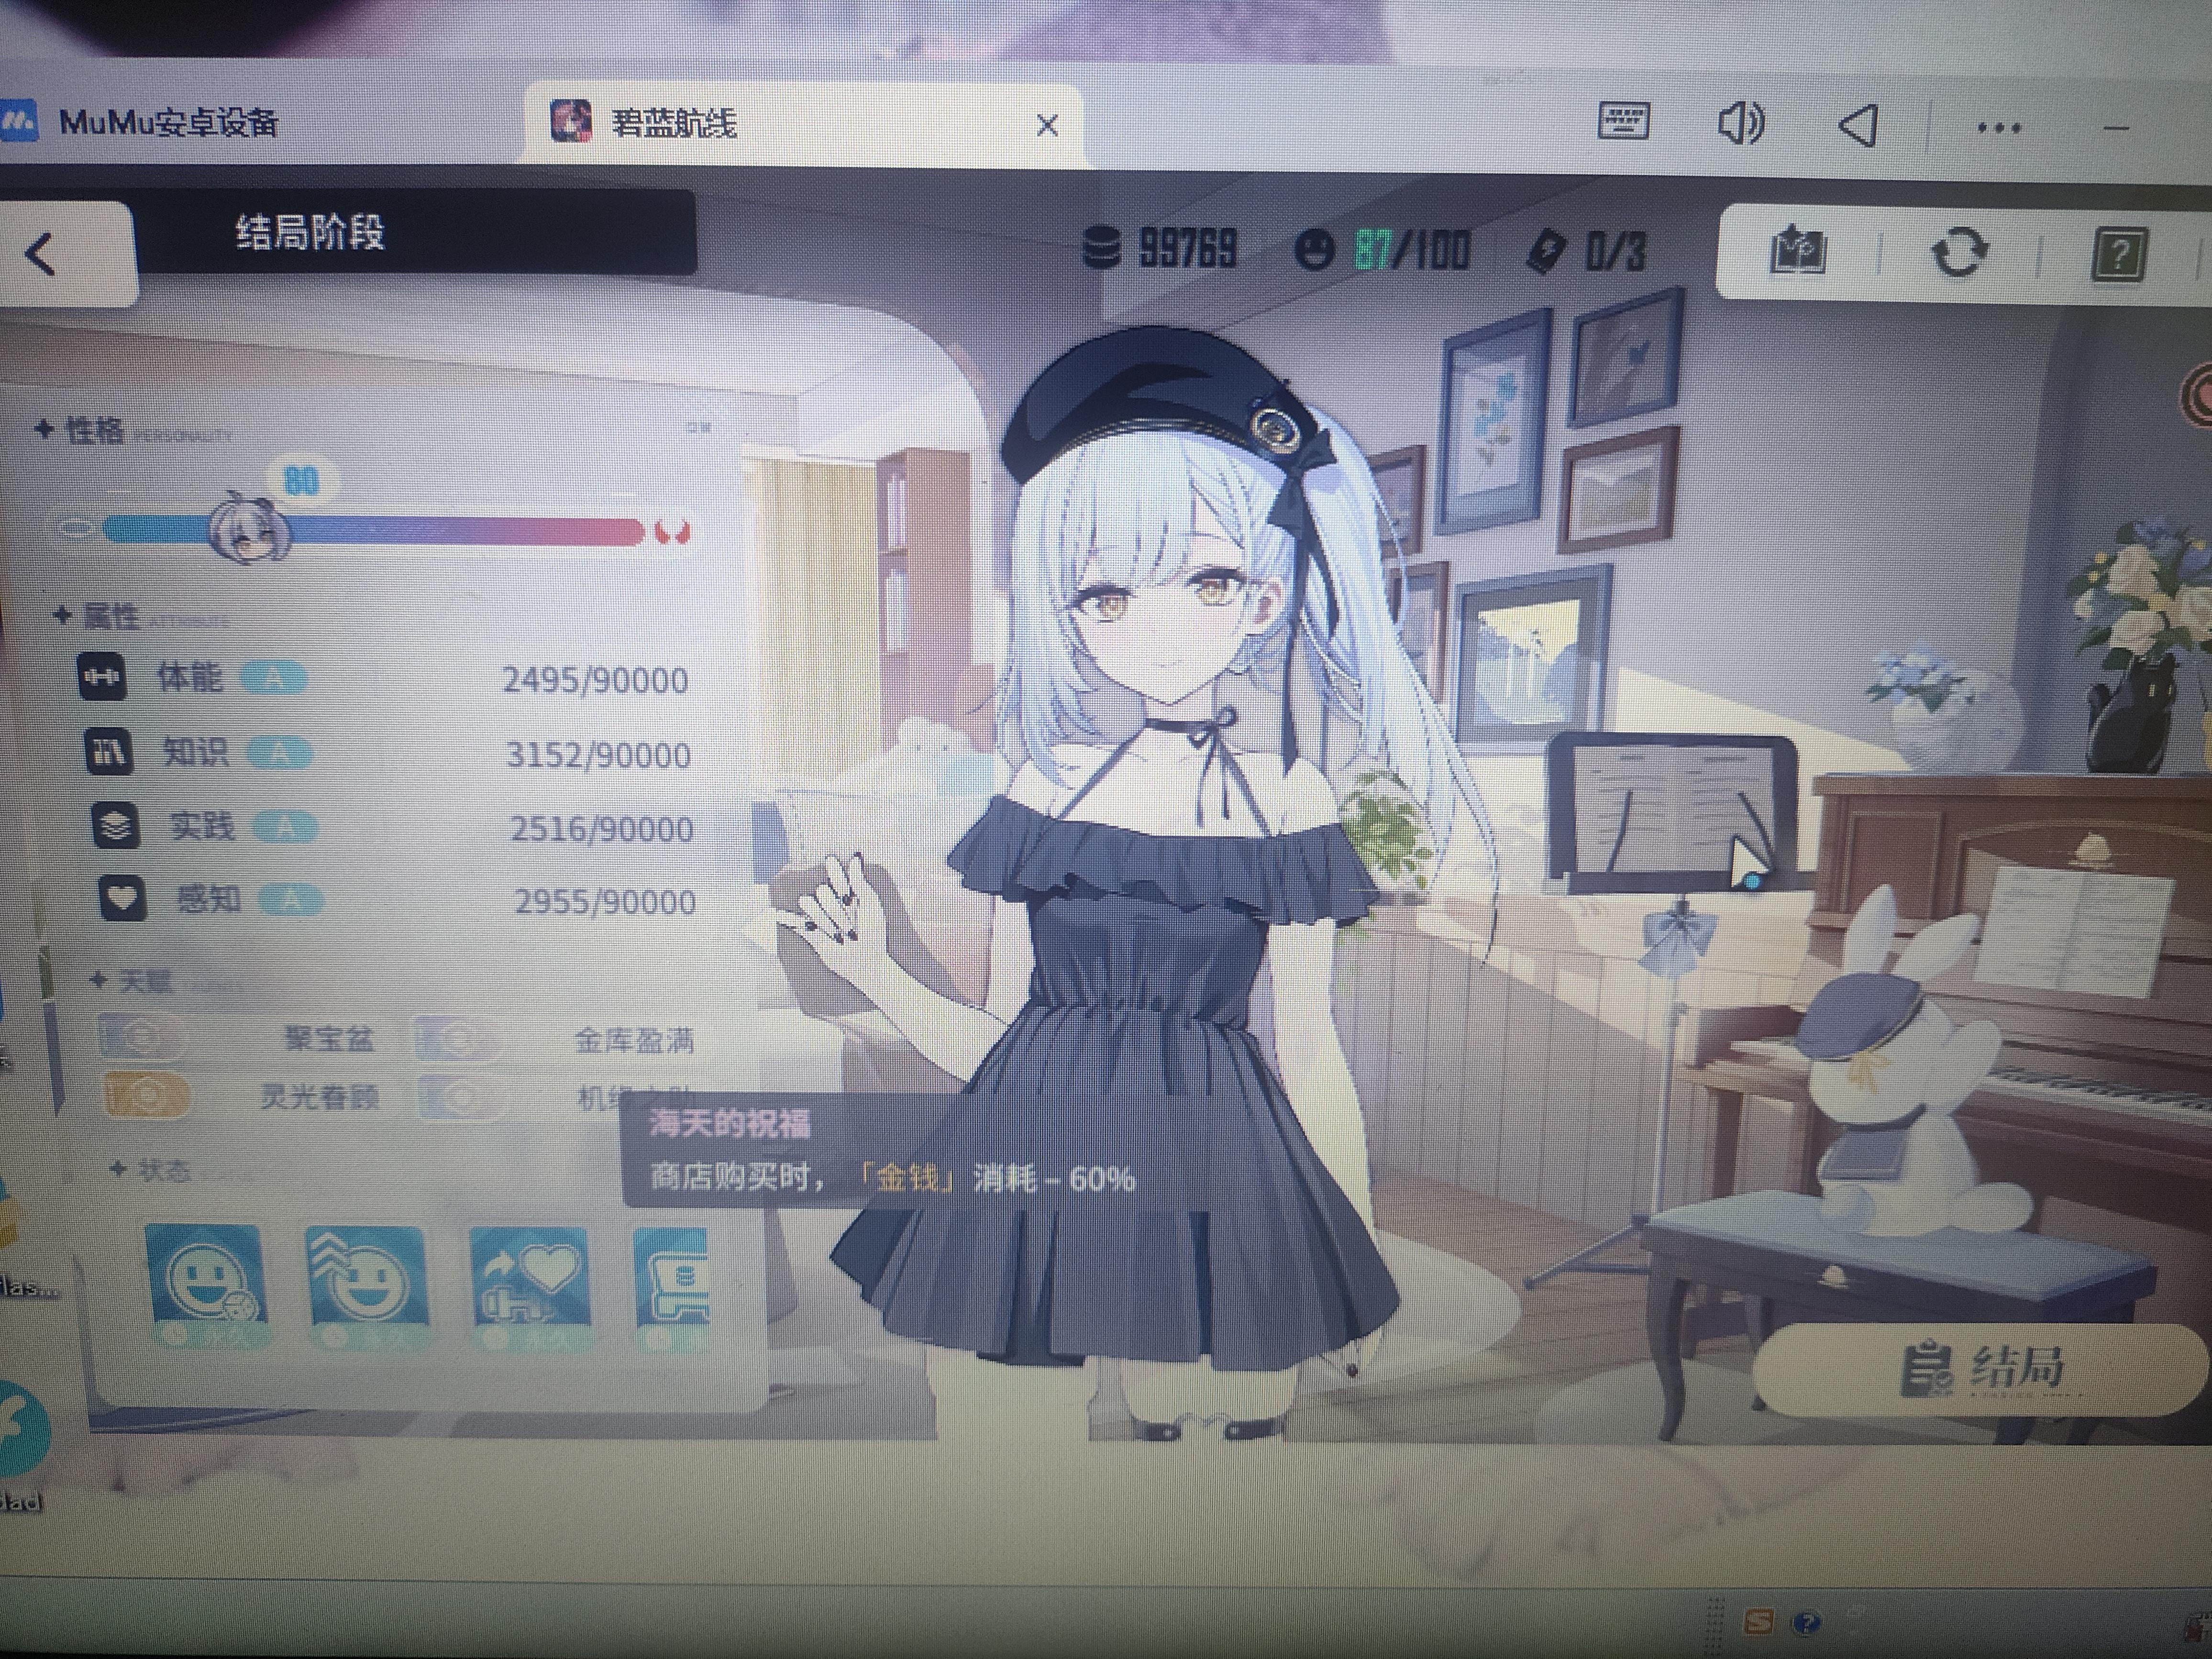Click the 金库盈满 talent name
Image resolution: width=2212 pixels, height=1659 pixels.
point(634,1041)
